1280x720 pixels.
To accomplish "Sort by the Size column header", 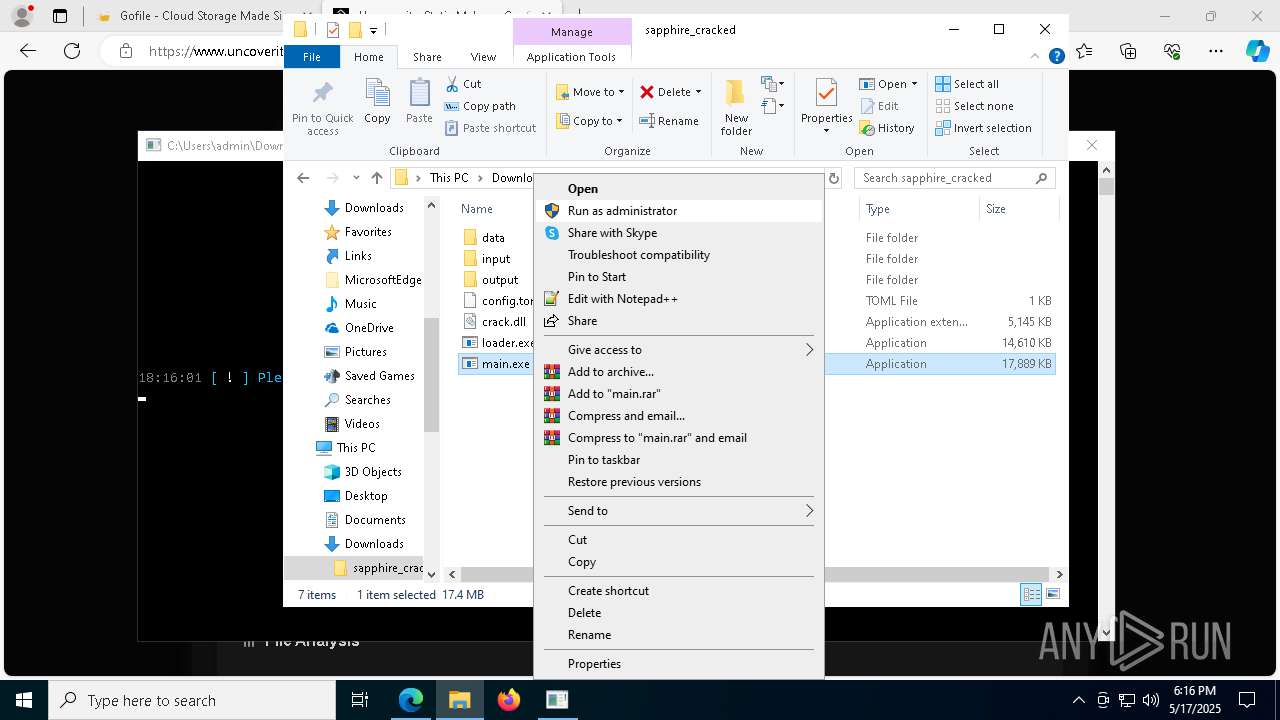I will click(x=1018, y=209).
